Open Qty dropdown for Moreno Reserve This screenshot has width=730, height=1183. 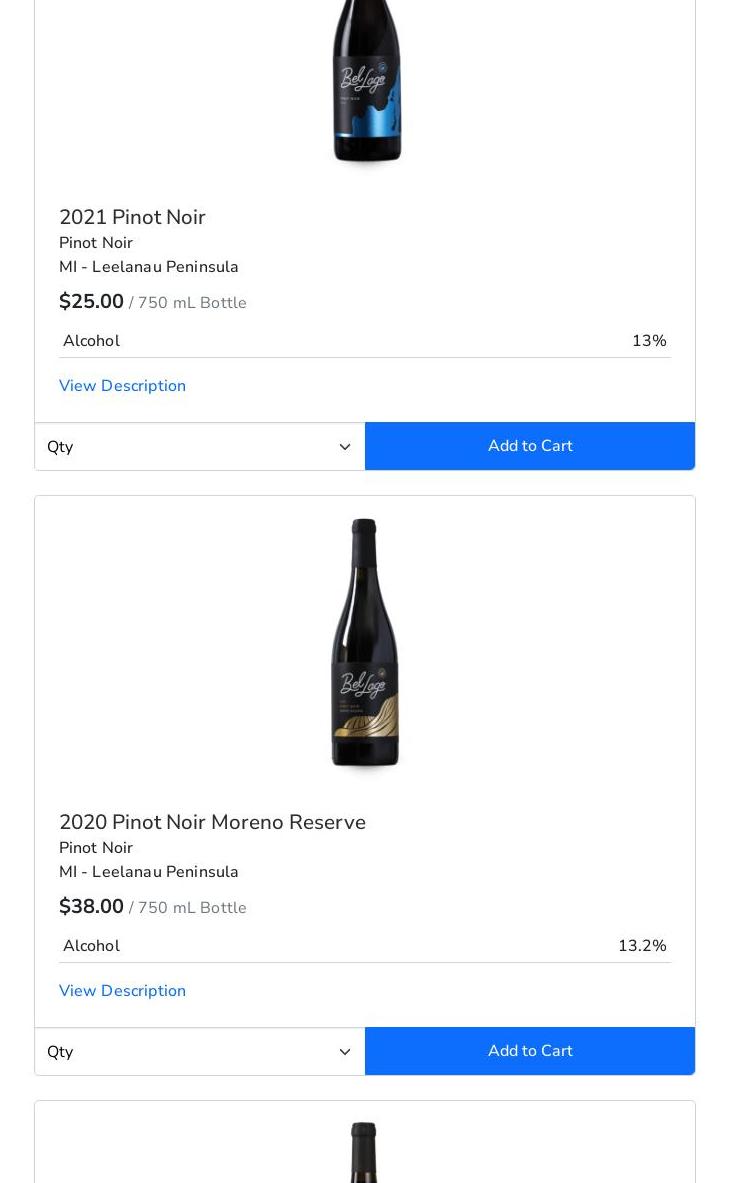pos(190,1052)
